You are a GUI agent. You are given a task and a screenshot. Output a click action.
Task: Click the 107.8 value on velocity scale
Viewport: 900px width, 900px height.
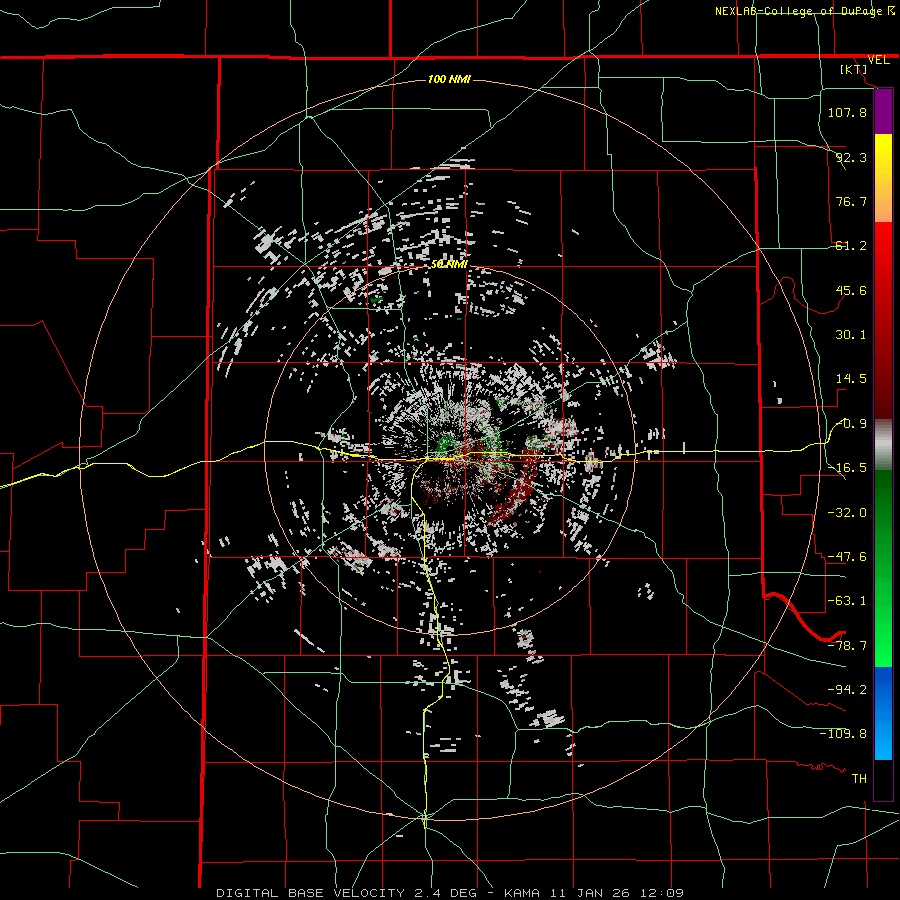[x=847, y=112]
